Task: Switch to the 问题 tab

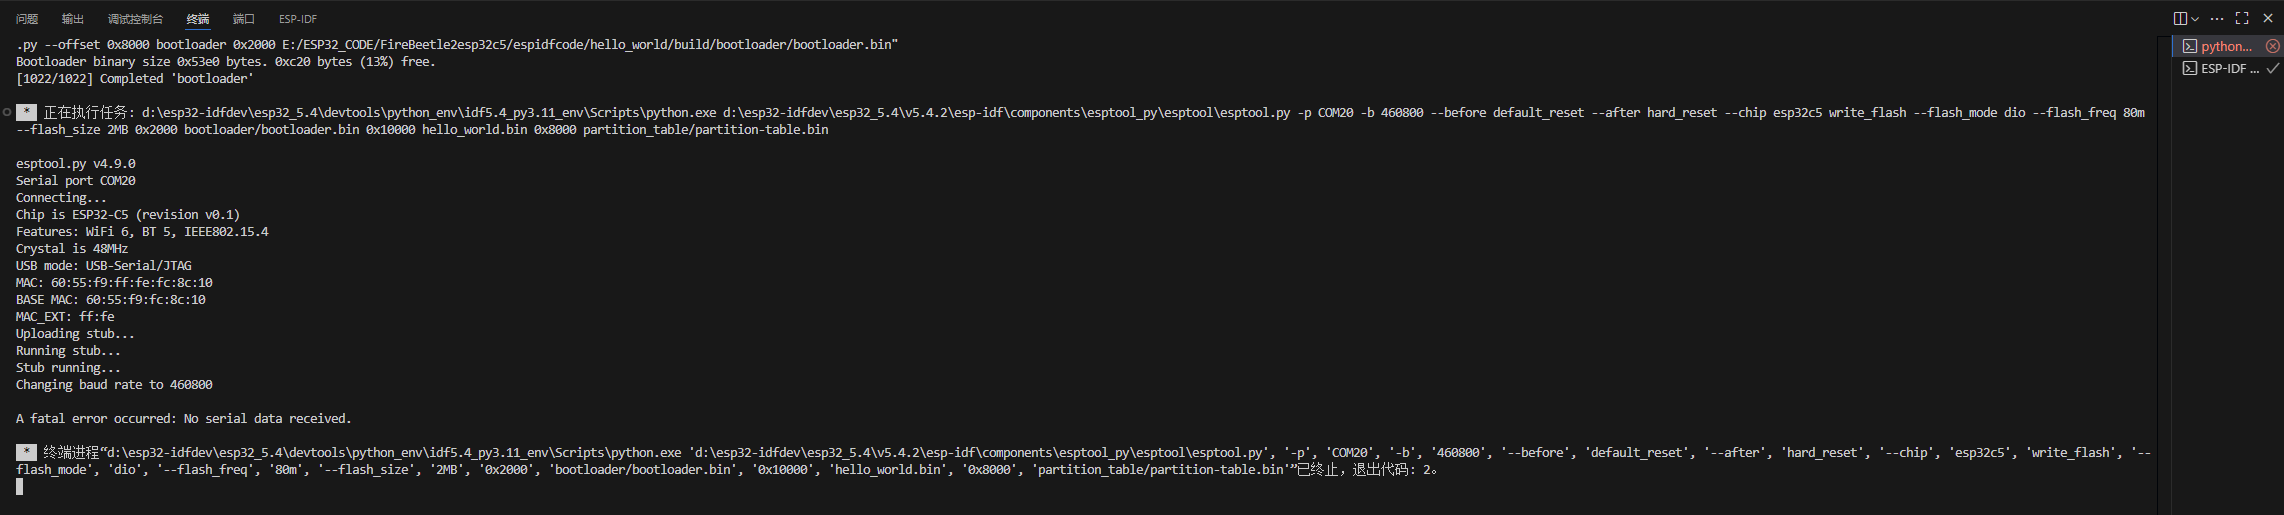Action: click(x=27, y=19)
